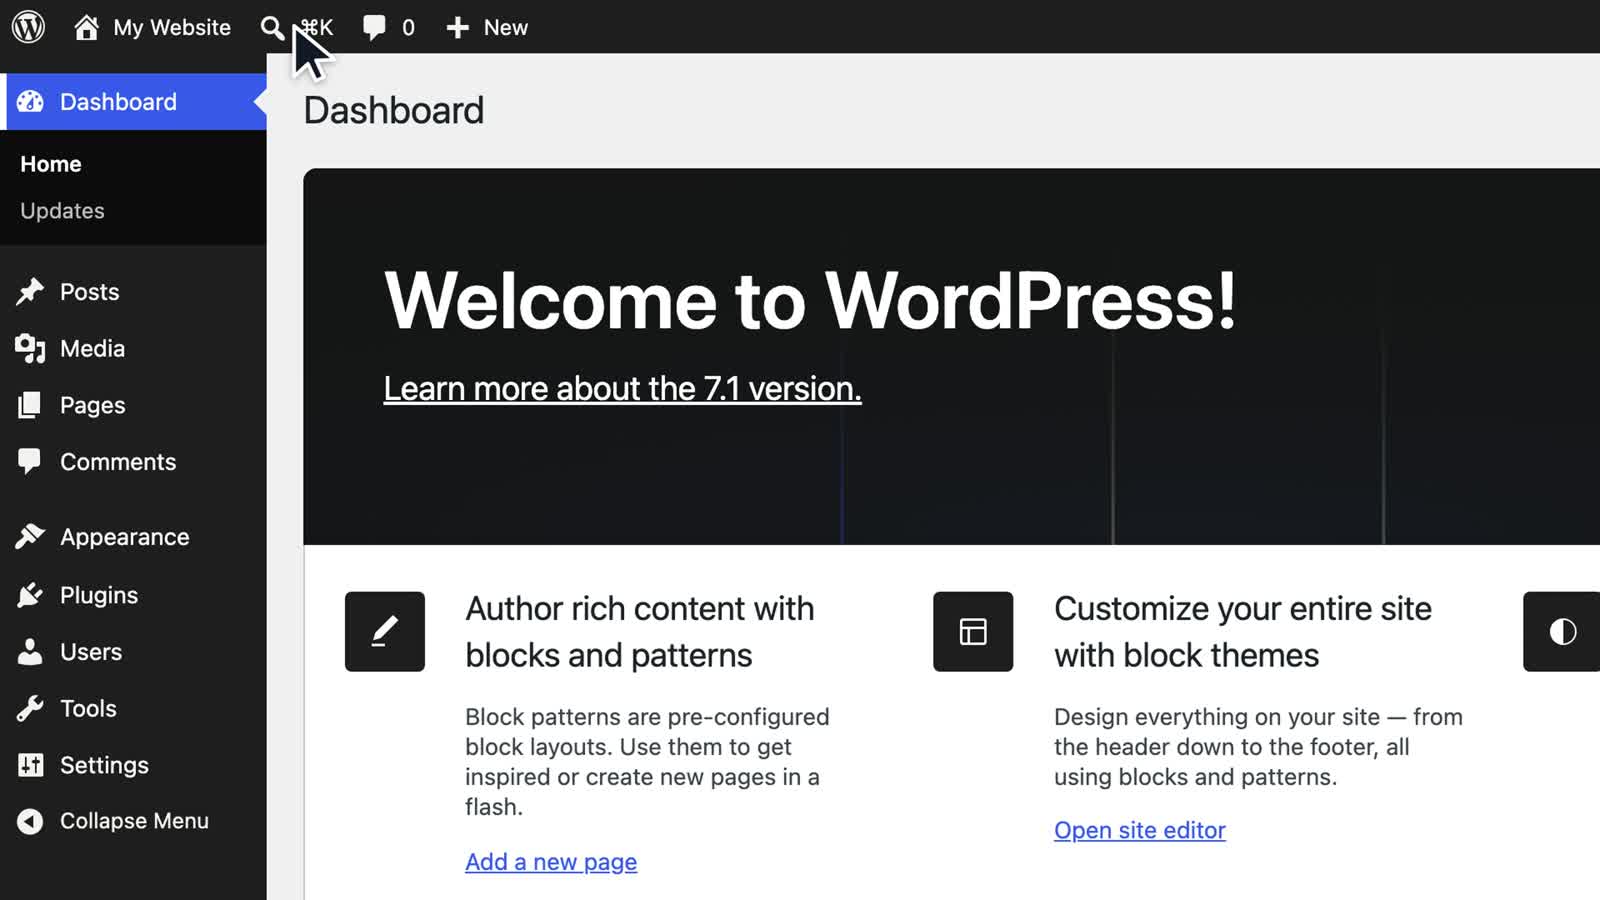
Task: Click the Posts pushpin icon
Action: (x=30, y=291)
